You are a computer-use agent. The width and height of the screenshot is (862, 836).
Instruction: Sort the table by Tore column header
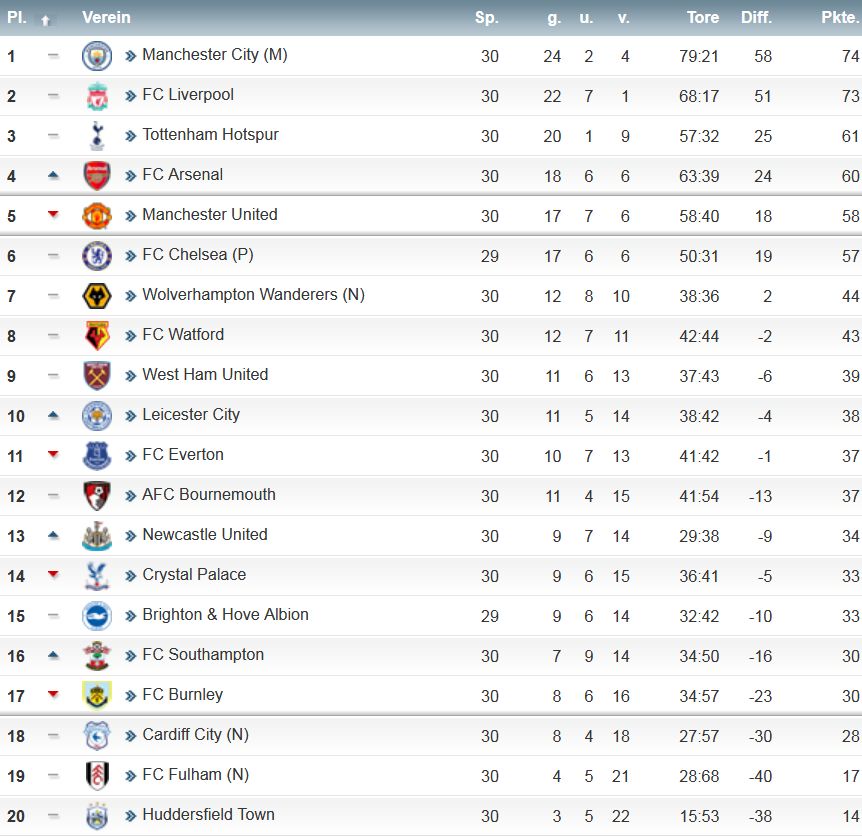coord(703,17)
